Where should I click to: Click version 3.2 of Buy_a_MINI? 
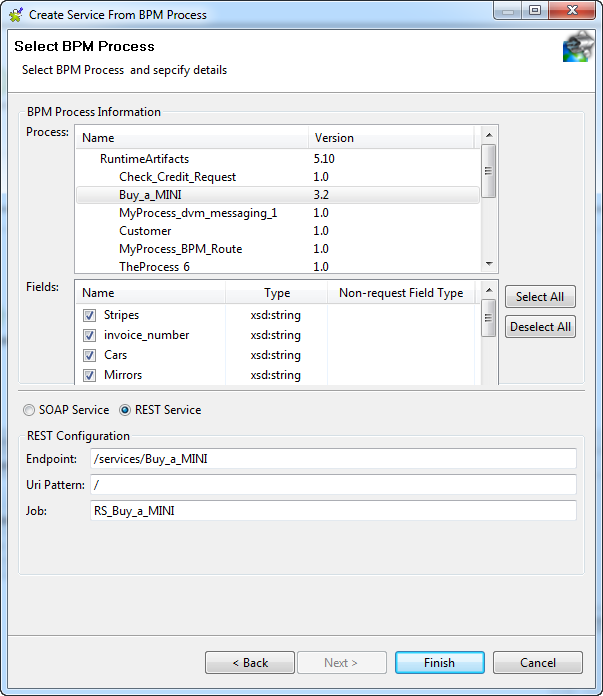321,195
